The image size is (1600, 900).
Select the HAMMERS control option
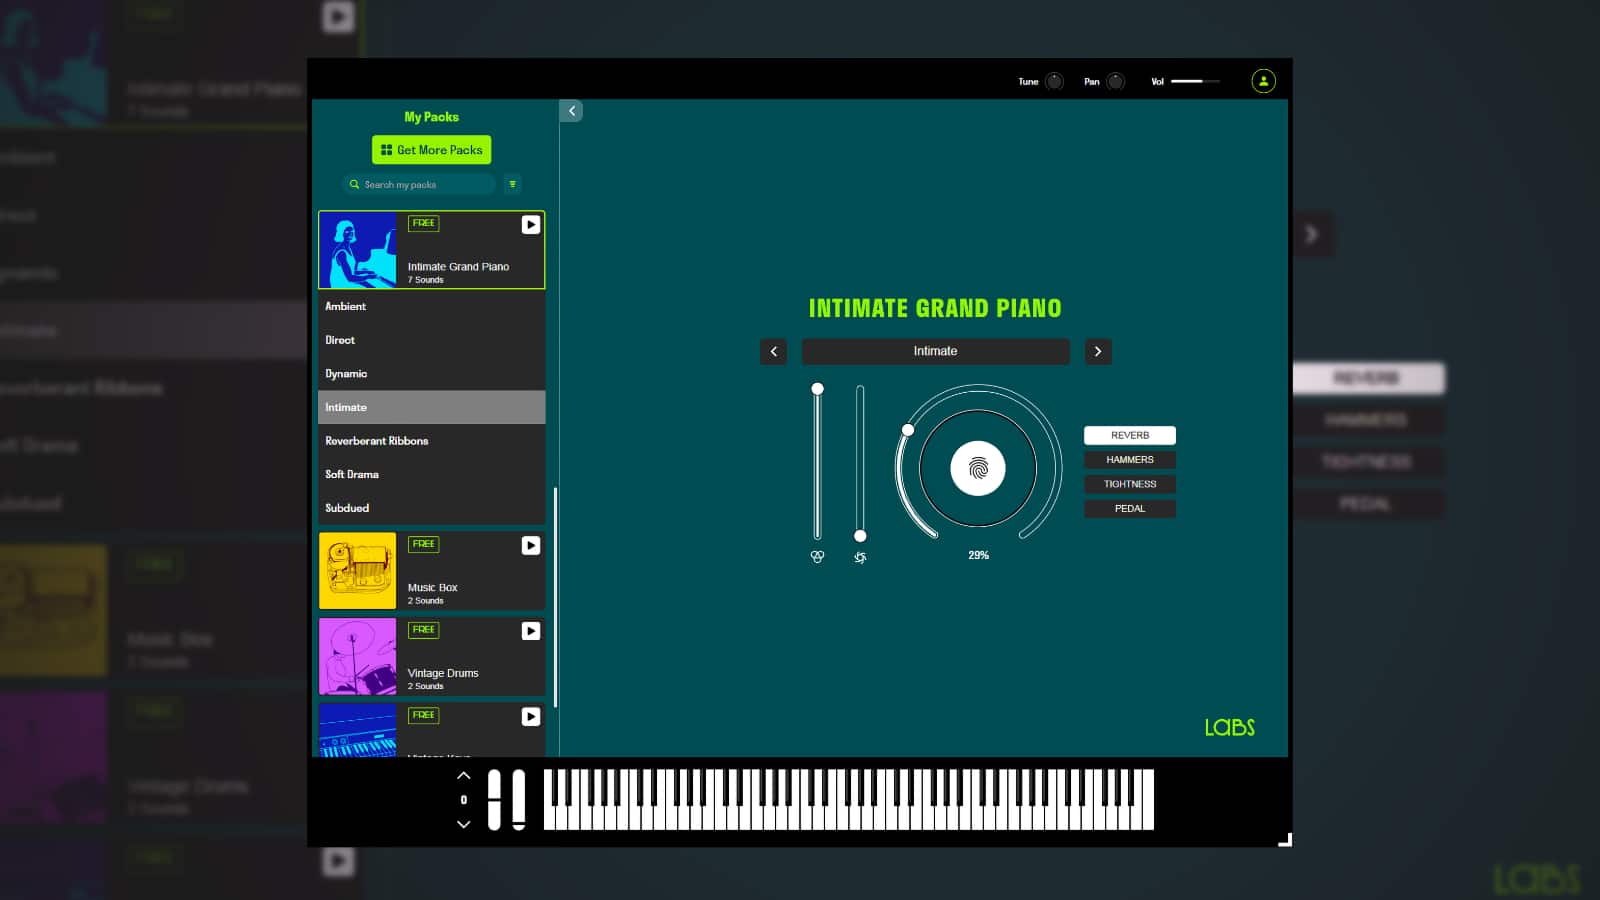click(x=1129, y=459)
